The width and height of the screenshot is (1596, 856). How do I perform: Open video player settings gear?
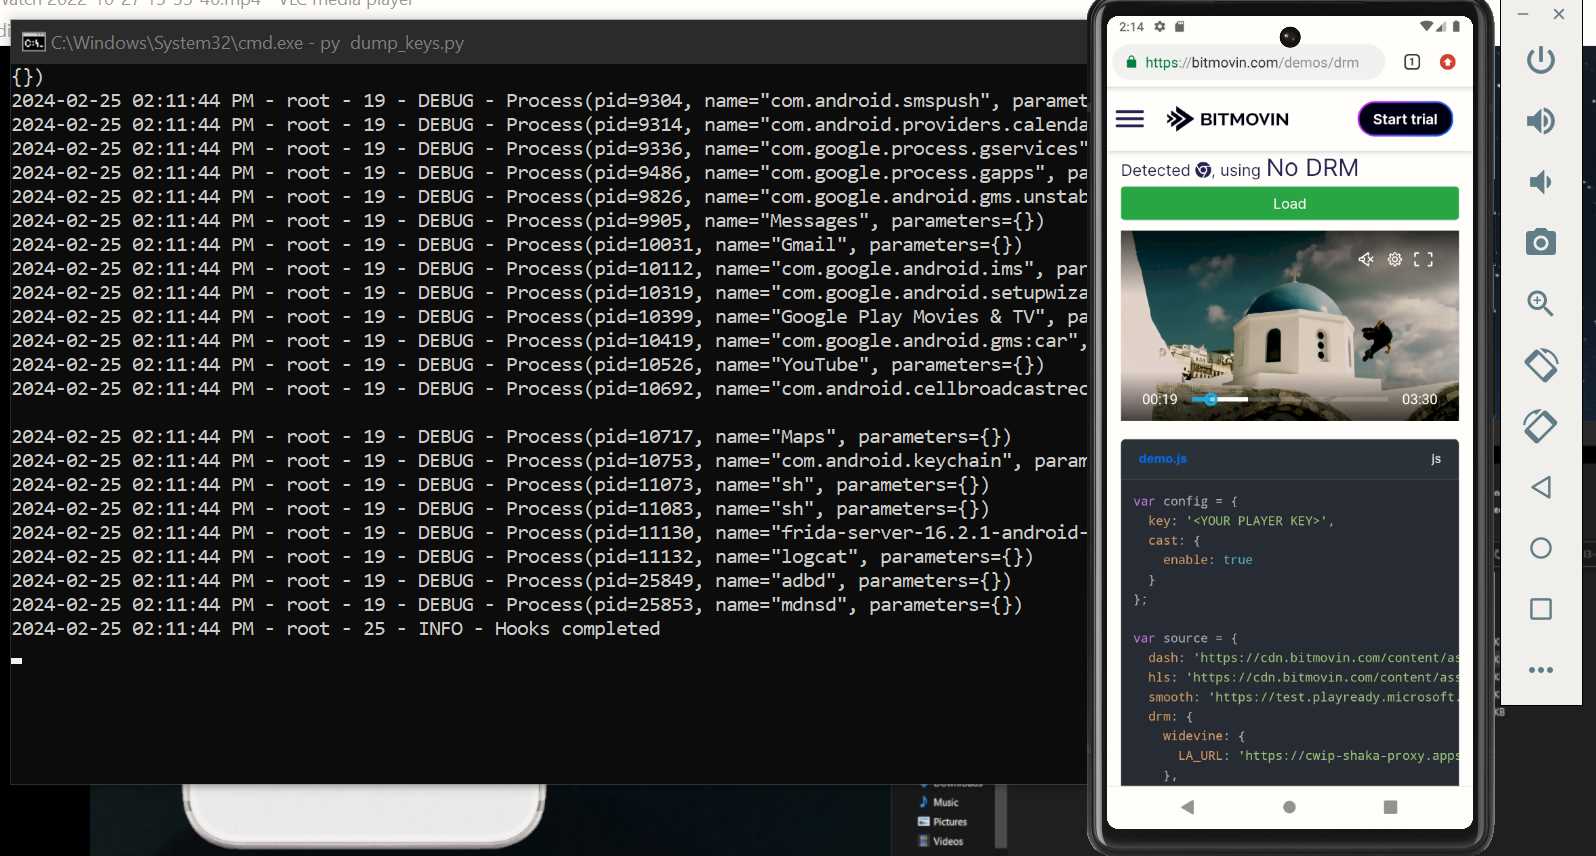point(1395,259)
